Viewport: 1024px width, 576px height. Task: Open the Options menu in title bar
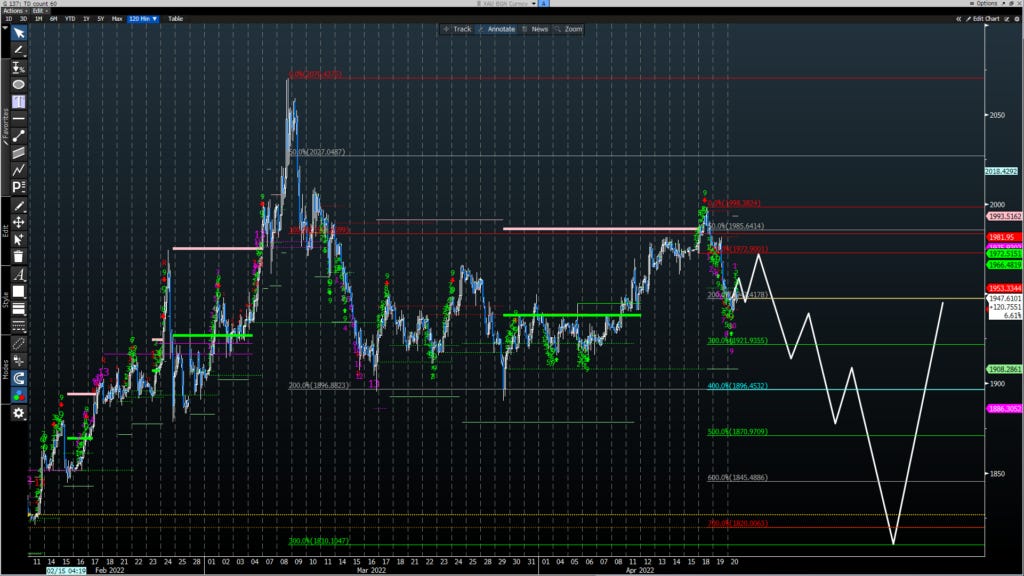984,3
